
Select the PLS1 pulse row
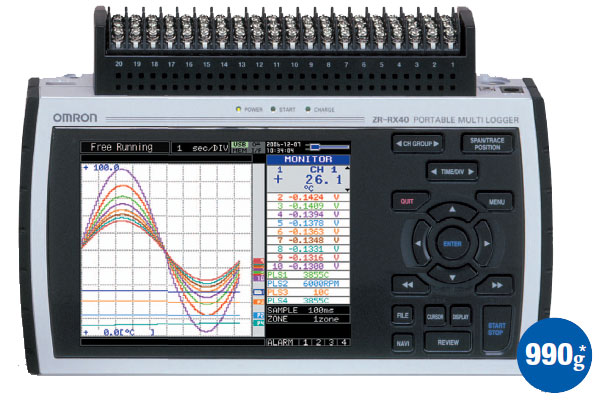point(308,275)
